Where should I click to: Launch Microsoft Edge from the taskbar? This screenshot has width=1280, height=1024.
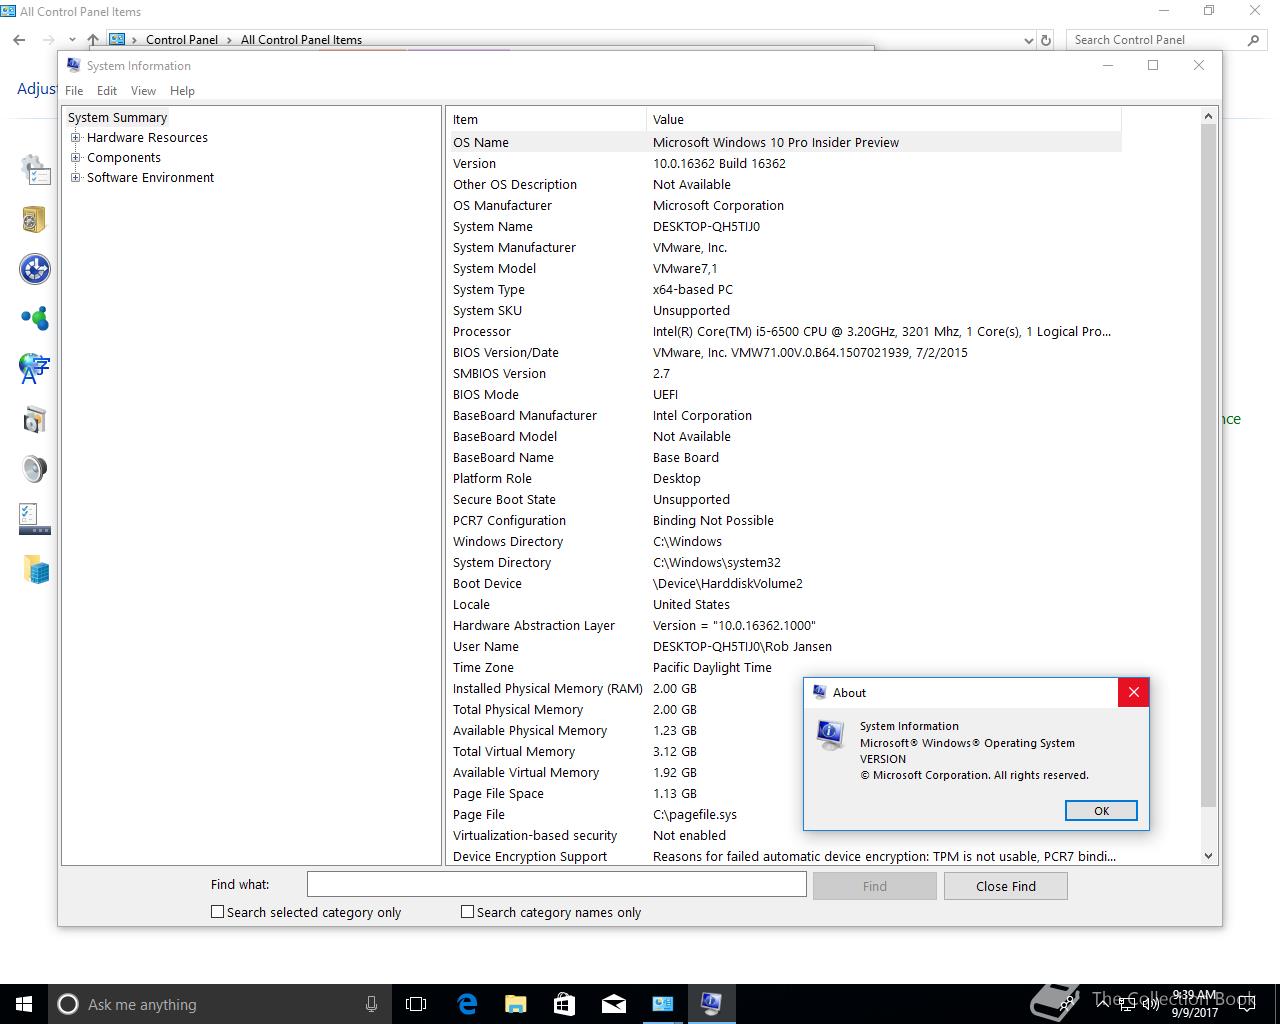click(x=467, y=1004)
